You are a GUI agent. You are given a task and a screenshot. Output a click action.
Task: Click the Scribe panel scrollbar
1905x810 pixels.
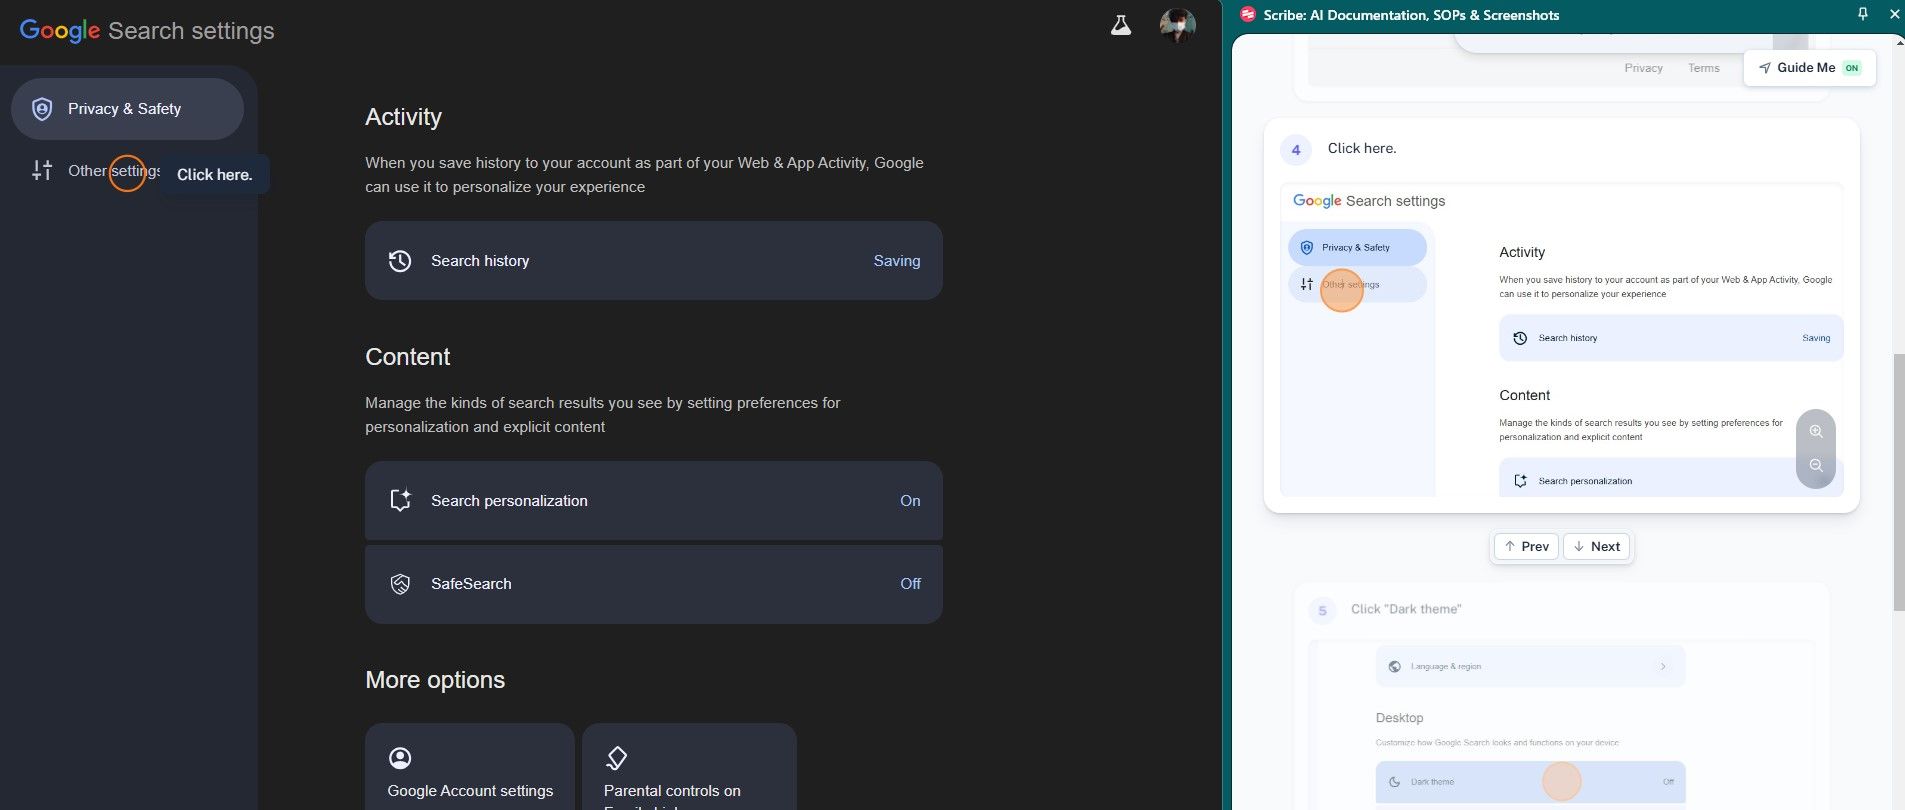click(x=1898, y=482)
